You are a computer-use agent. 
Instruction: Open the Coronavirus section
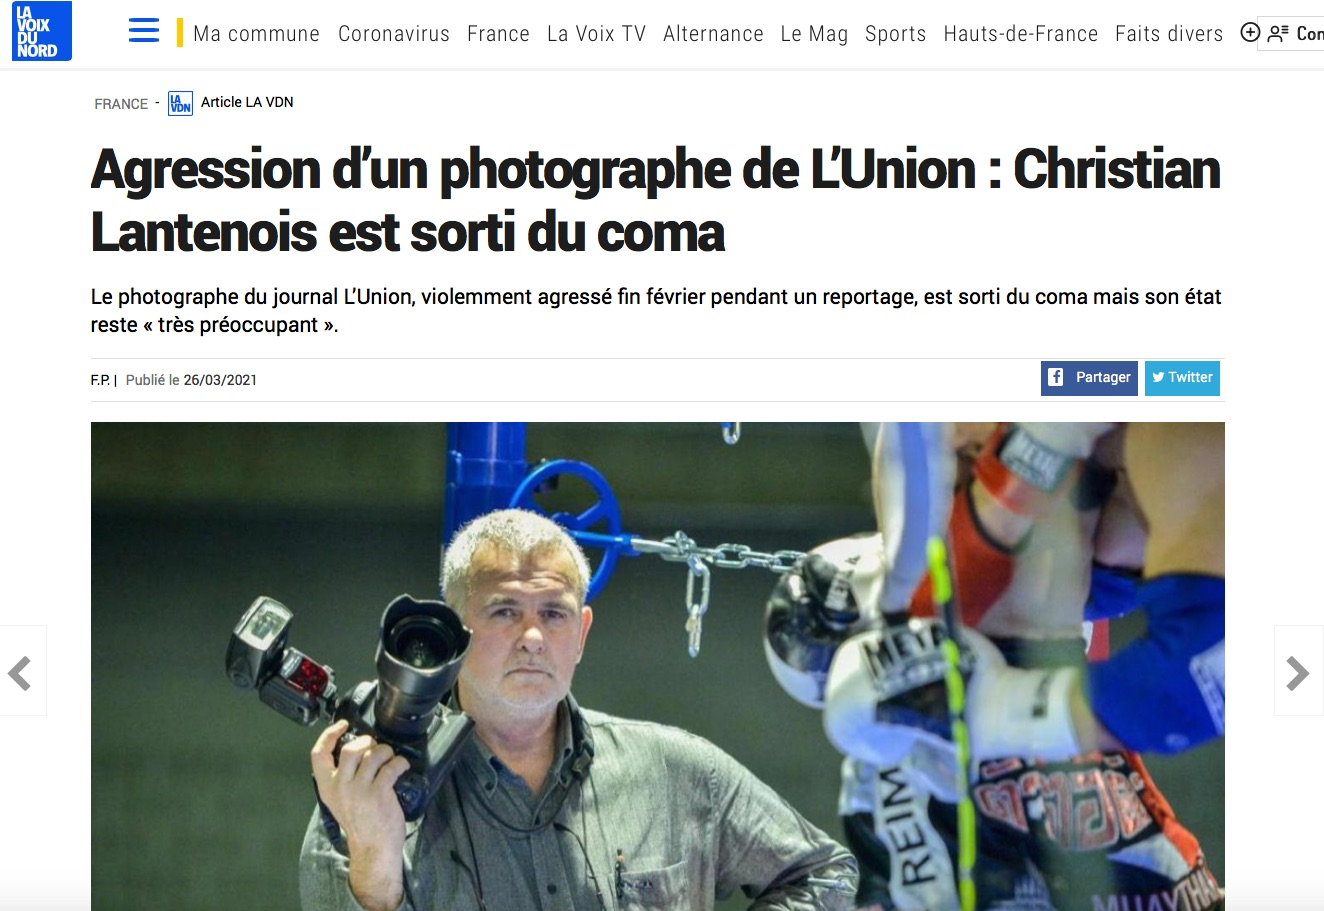pos(394,34)
